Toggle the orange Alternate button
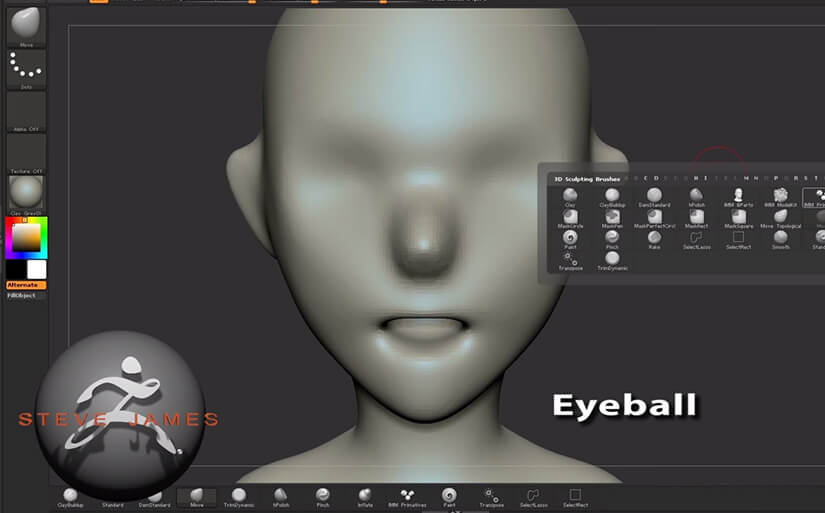This screenshot has height=513, width=825. point(26,285)
